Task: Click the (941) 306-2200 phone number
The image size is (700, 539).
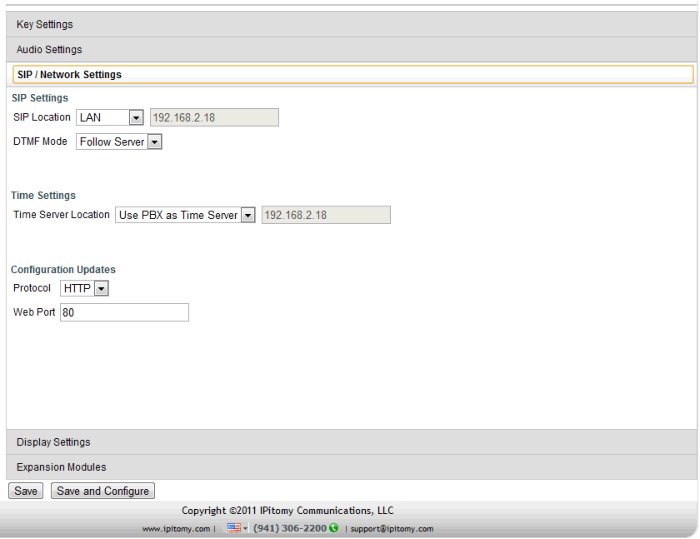Action: coord(290,528)
